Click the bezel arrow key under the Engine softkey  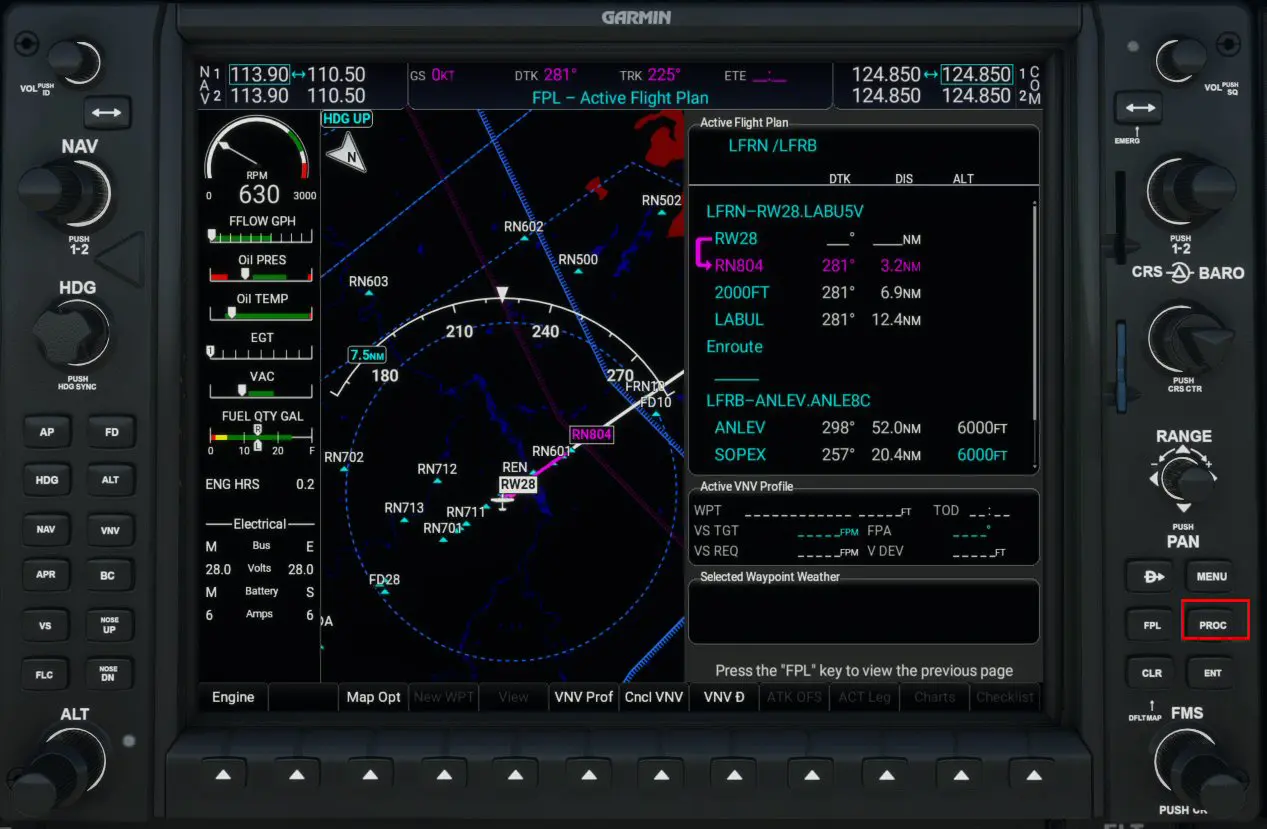click(x=223, y=775)
